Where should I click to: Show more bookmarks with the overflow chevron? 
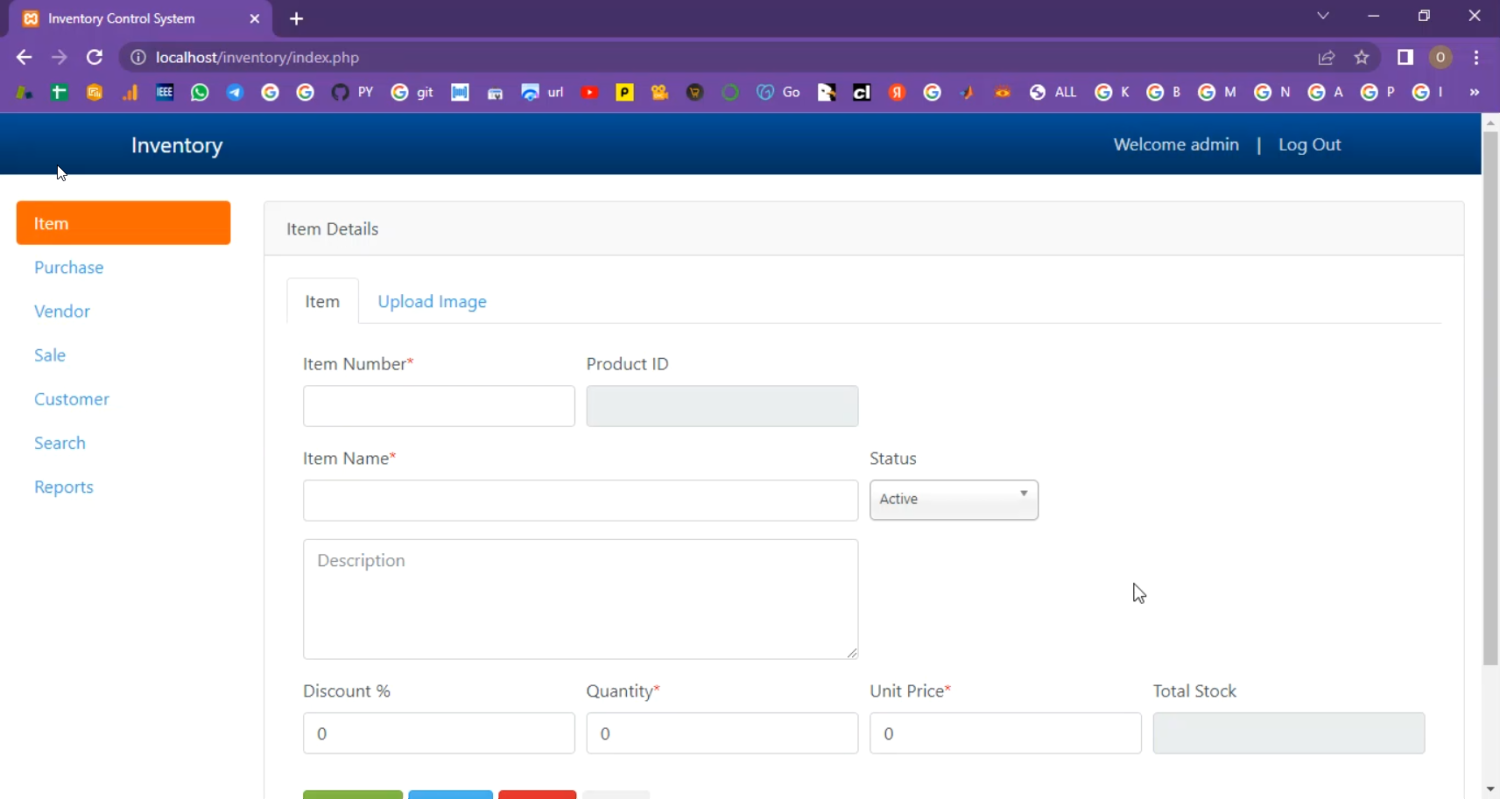click(1474, 92)
